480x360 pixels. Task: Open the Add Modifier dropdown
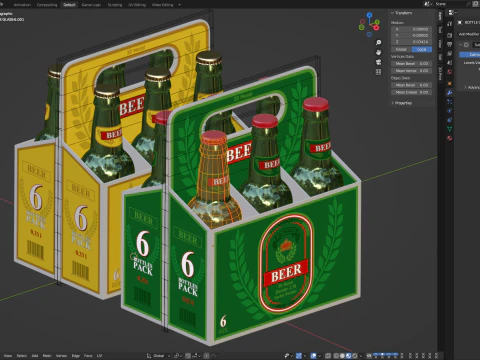469,34
